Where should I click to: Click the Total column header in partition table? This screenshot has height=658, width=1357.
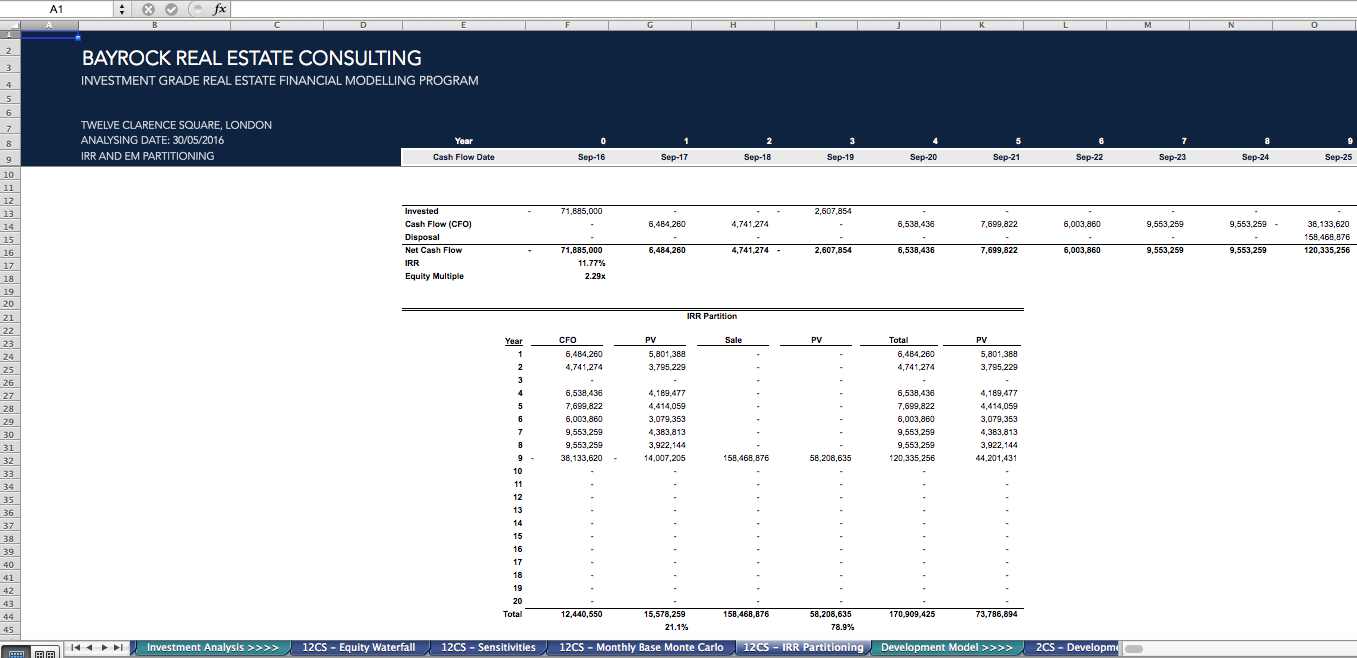point(898,341)
